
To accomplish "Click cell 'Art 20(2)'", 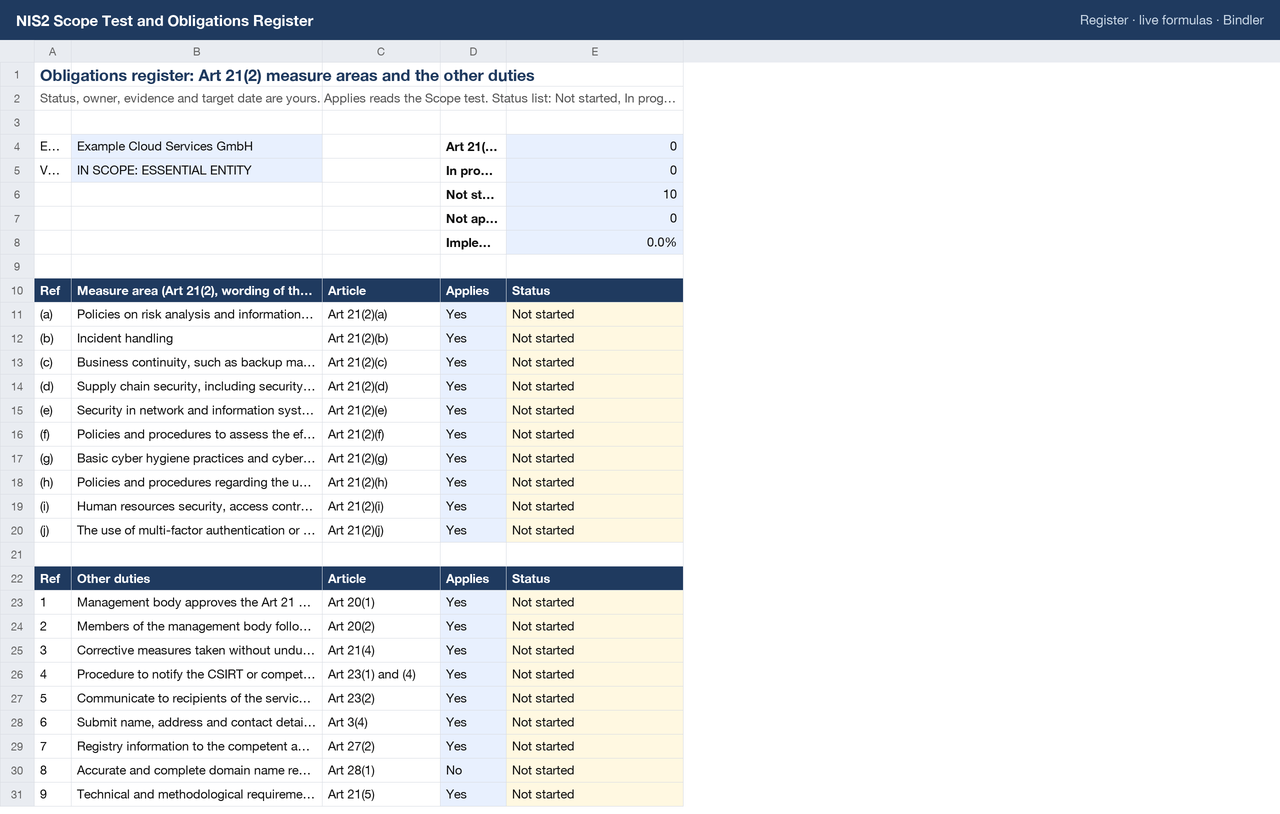I will [x=381, y=627].
